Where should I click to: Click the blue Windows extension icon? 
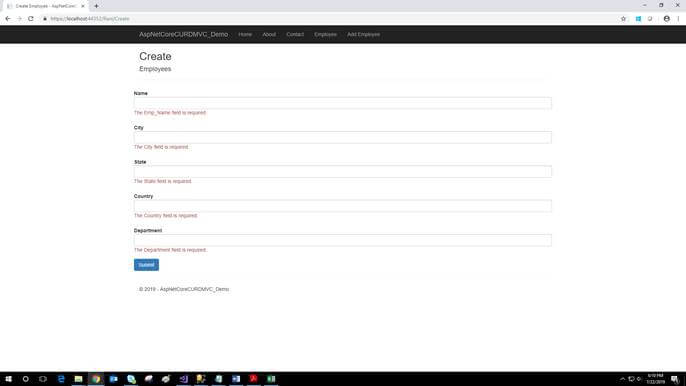[x=638, y=19]
